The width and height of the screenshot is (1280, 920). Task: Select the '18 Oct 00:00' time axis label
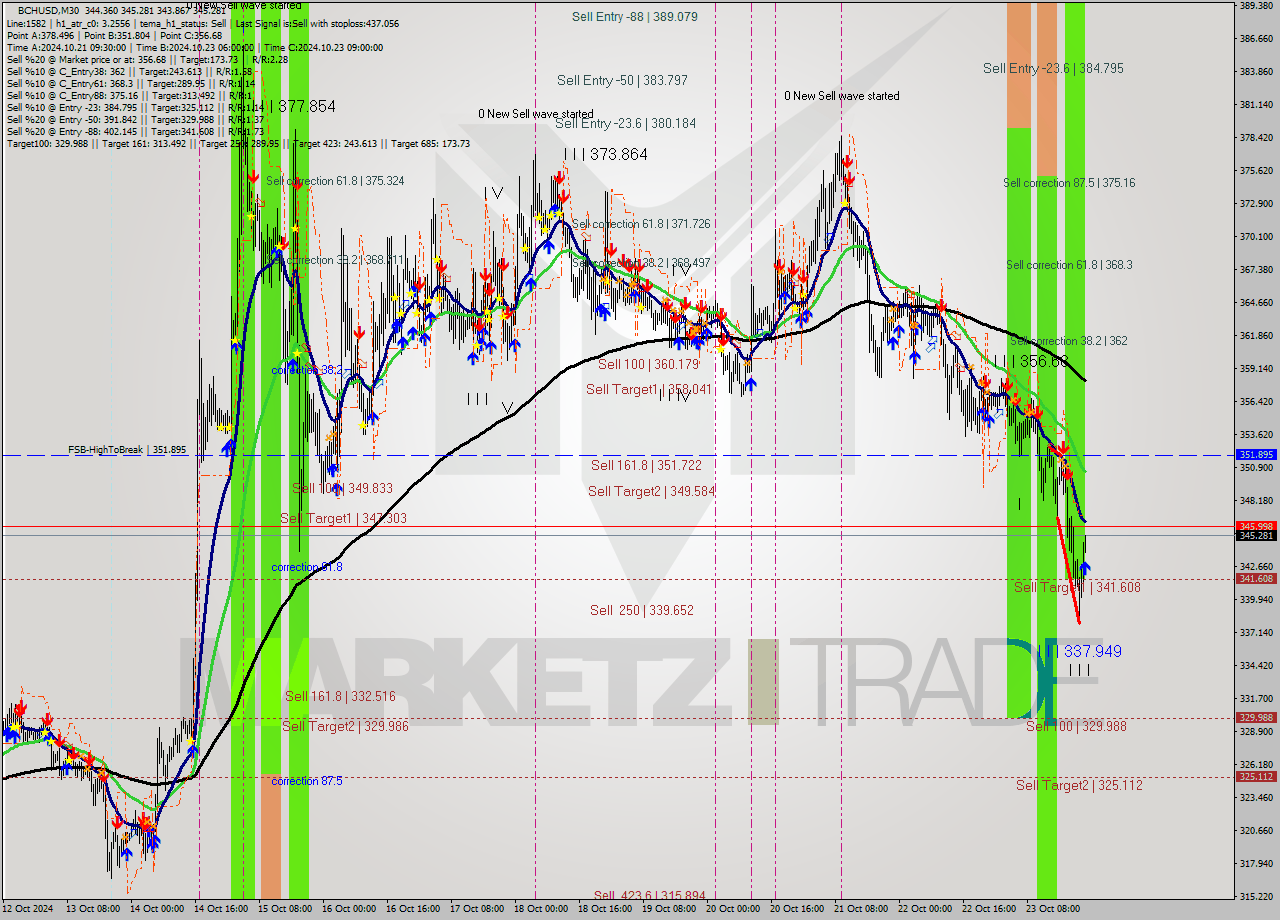coord(543,909)
